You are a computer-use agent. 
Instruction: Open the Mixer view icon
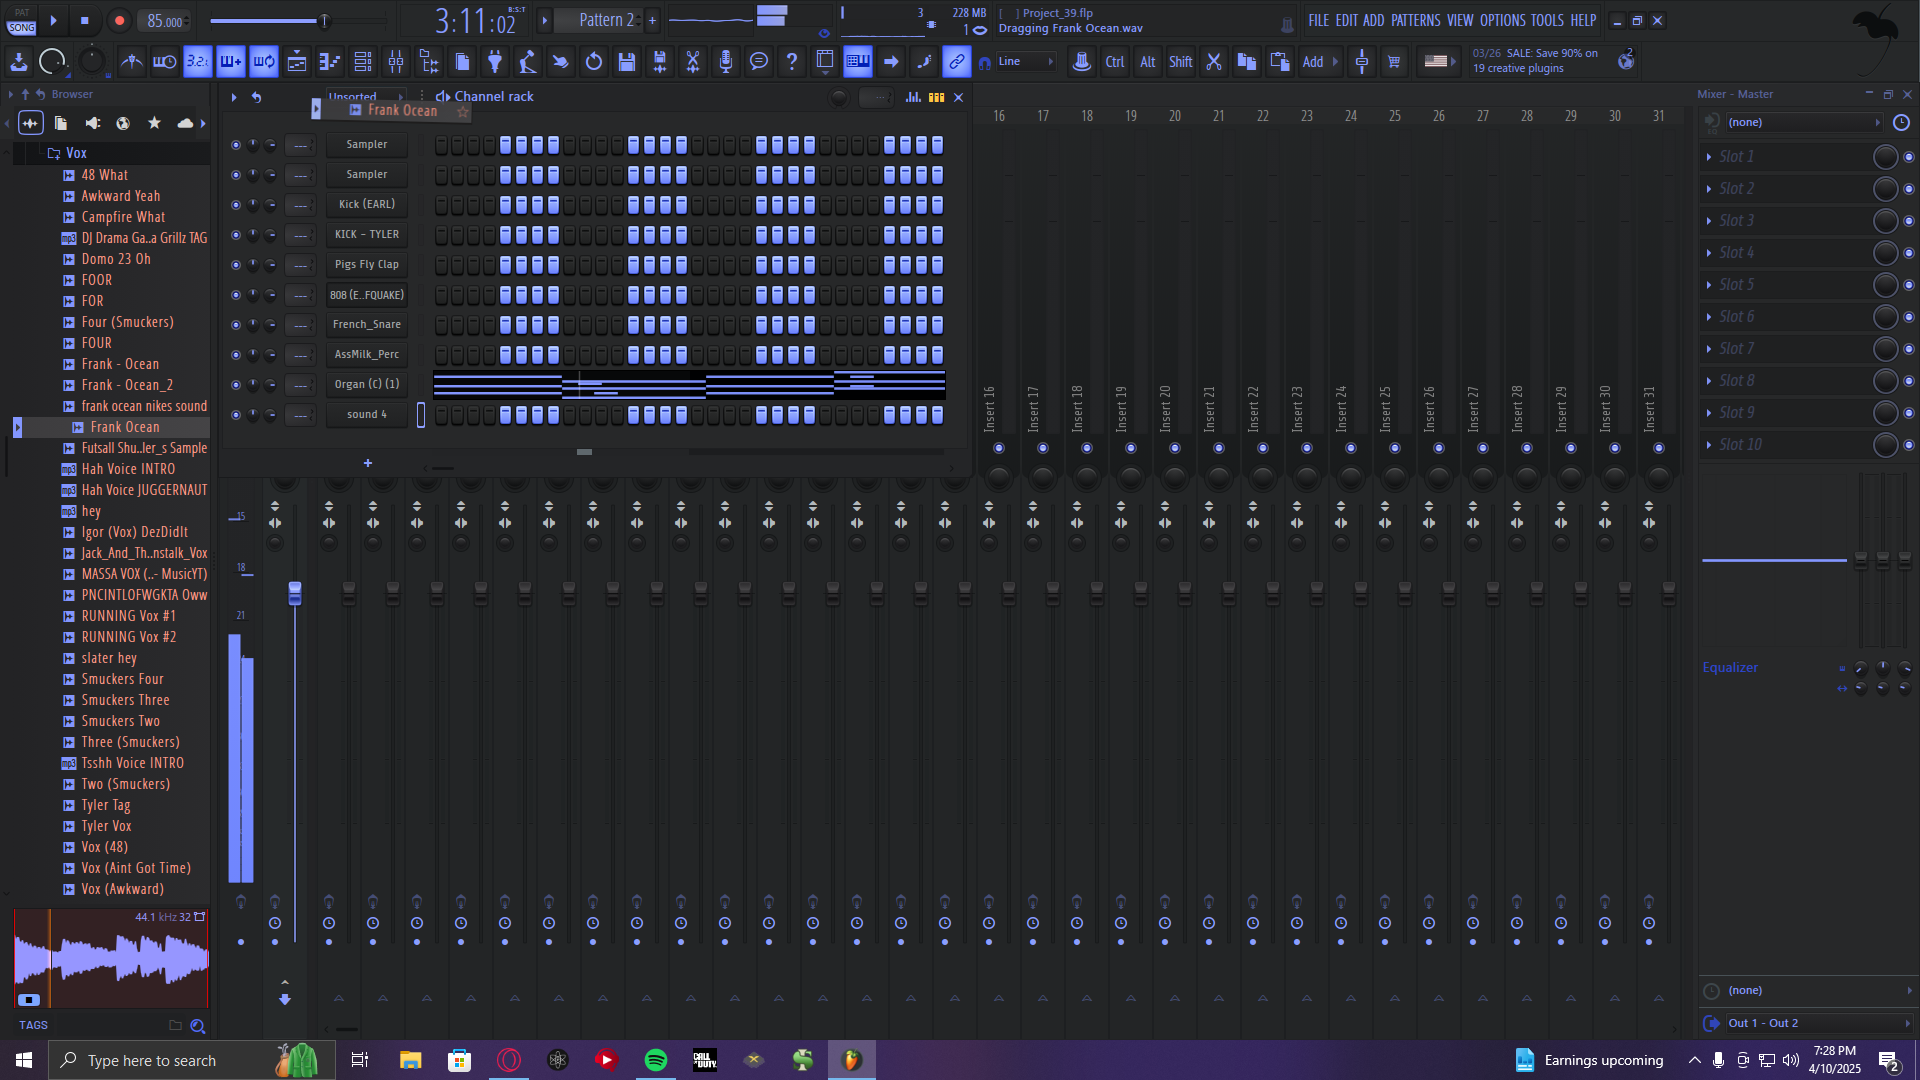point(396,62)
